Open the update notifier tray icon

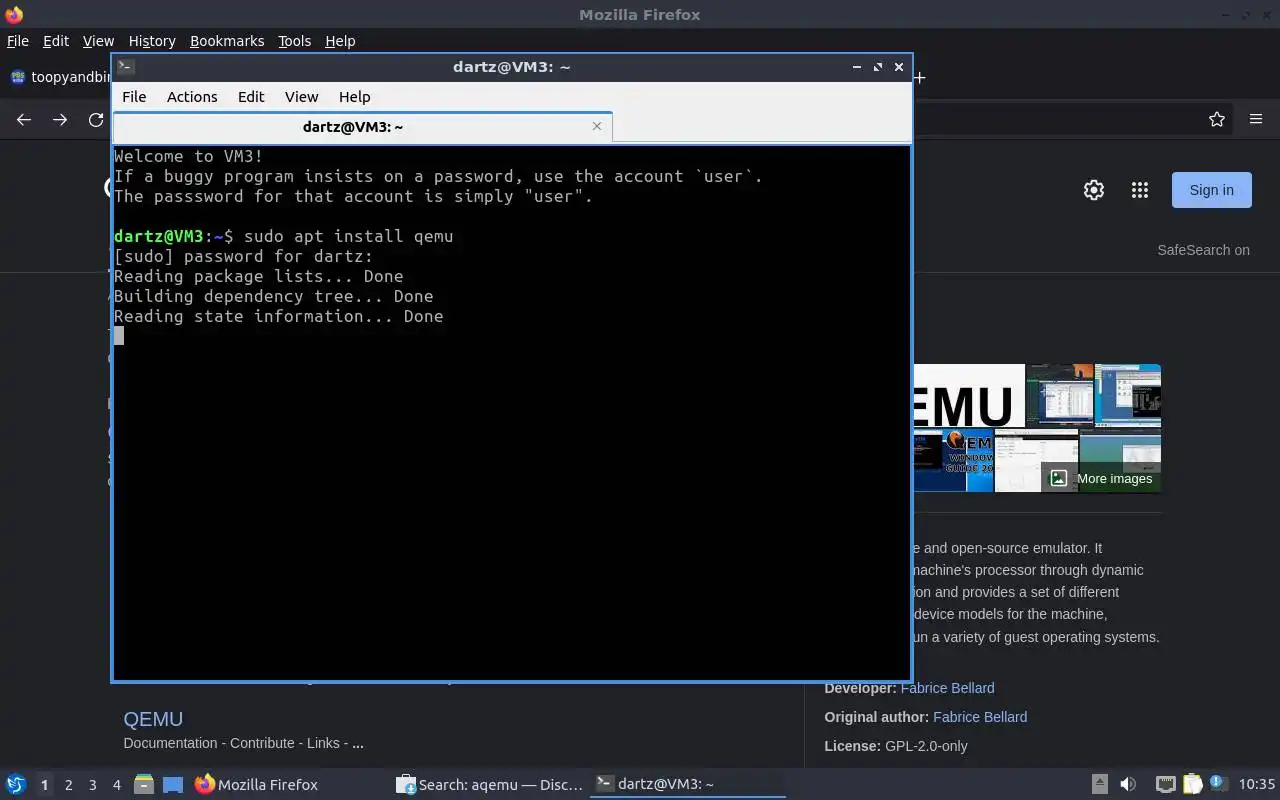pos(1218,784)
